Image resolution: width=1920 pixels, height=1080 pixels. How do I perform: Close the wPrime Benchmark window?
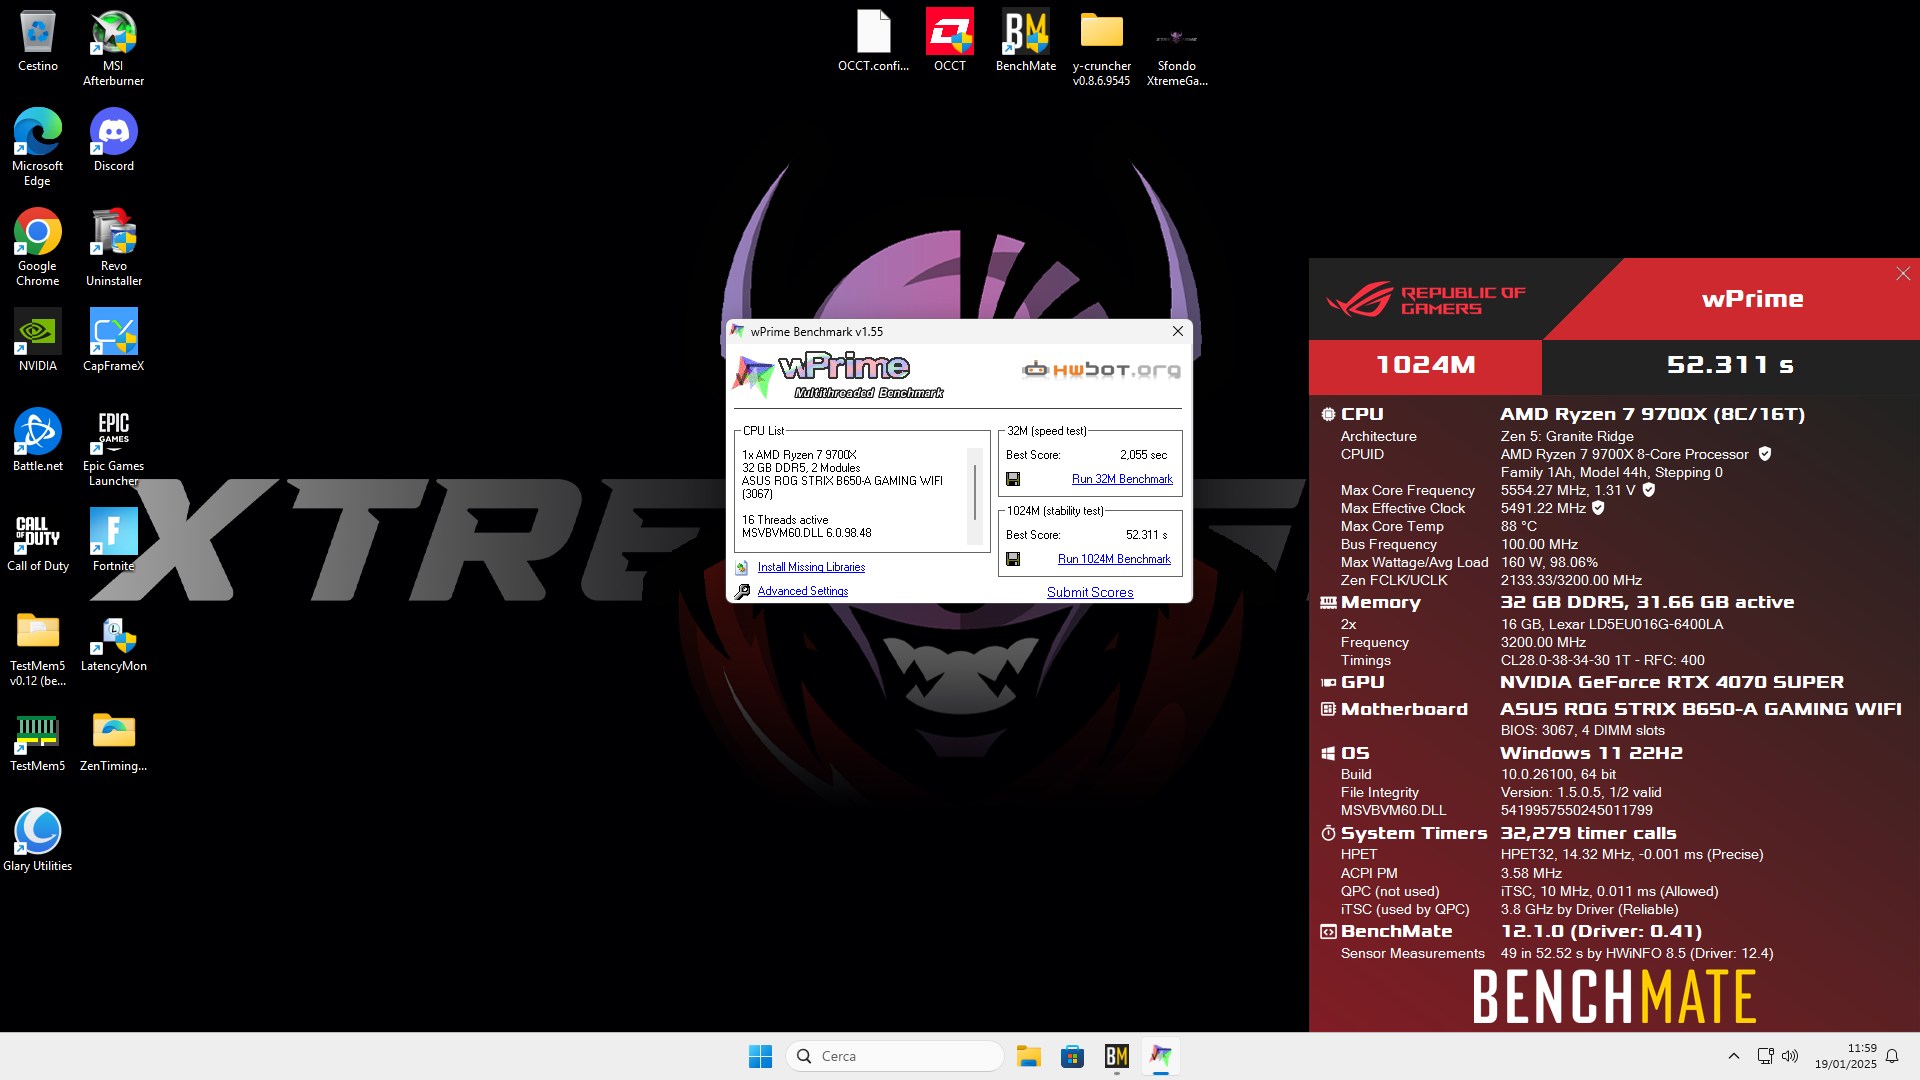[x=1177, y=331]
